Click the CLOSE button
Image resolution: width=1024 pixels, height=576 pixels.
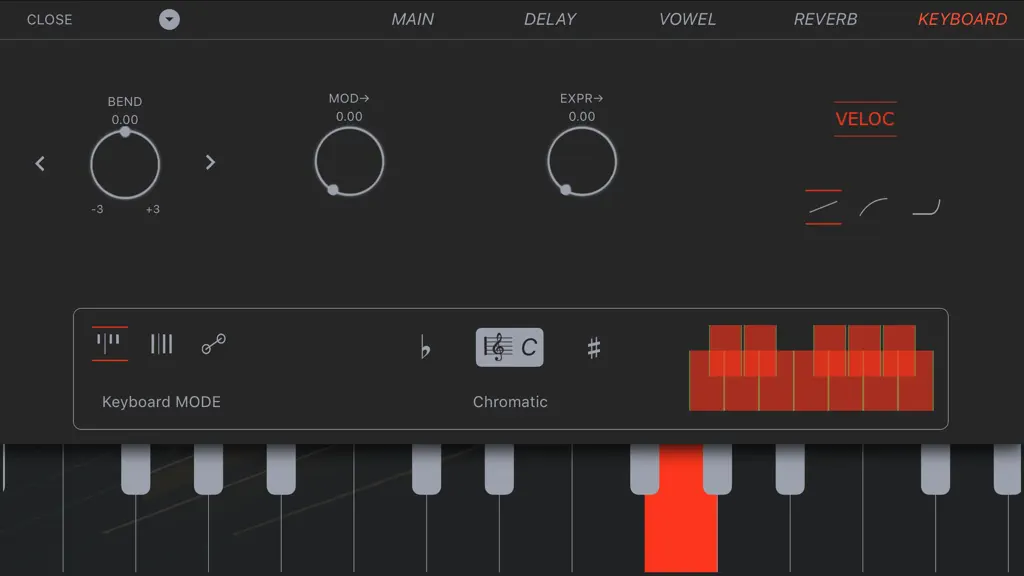click(50, 20)
